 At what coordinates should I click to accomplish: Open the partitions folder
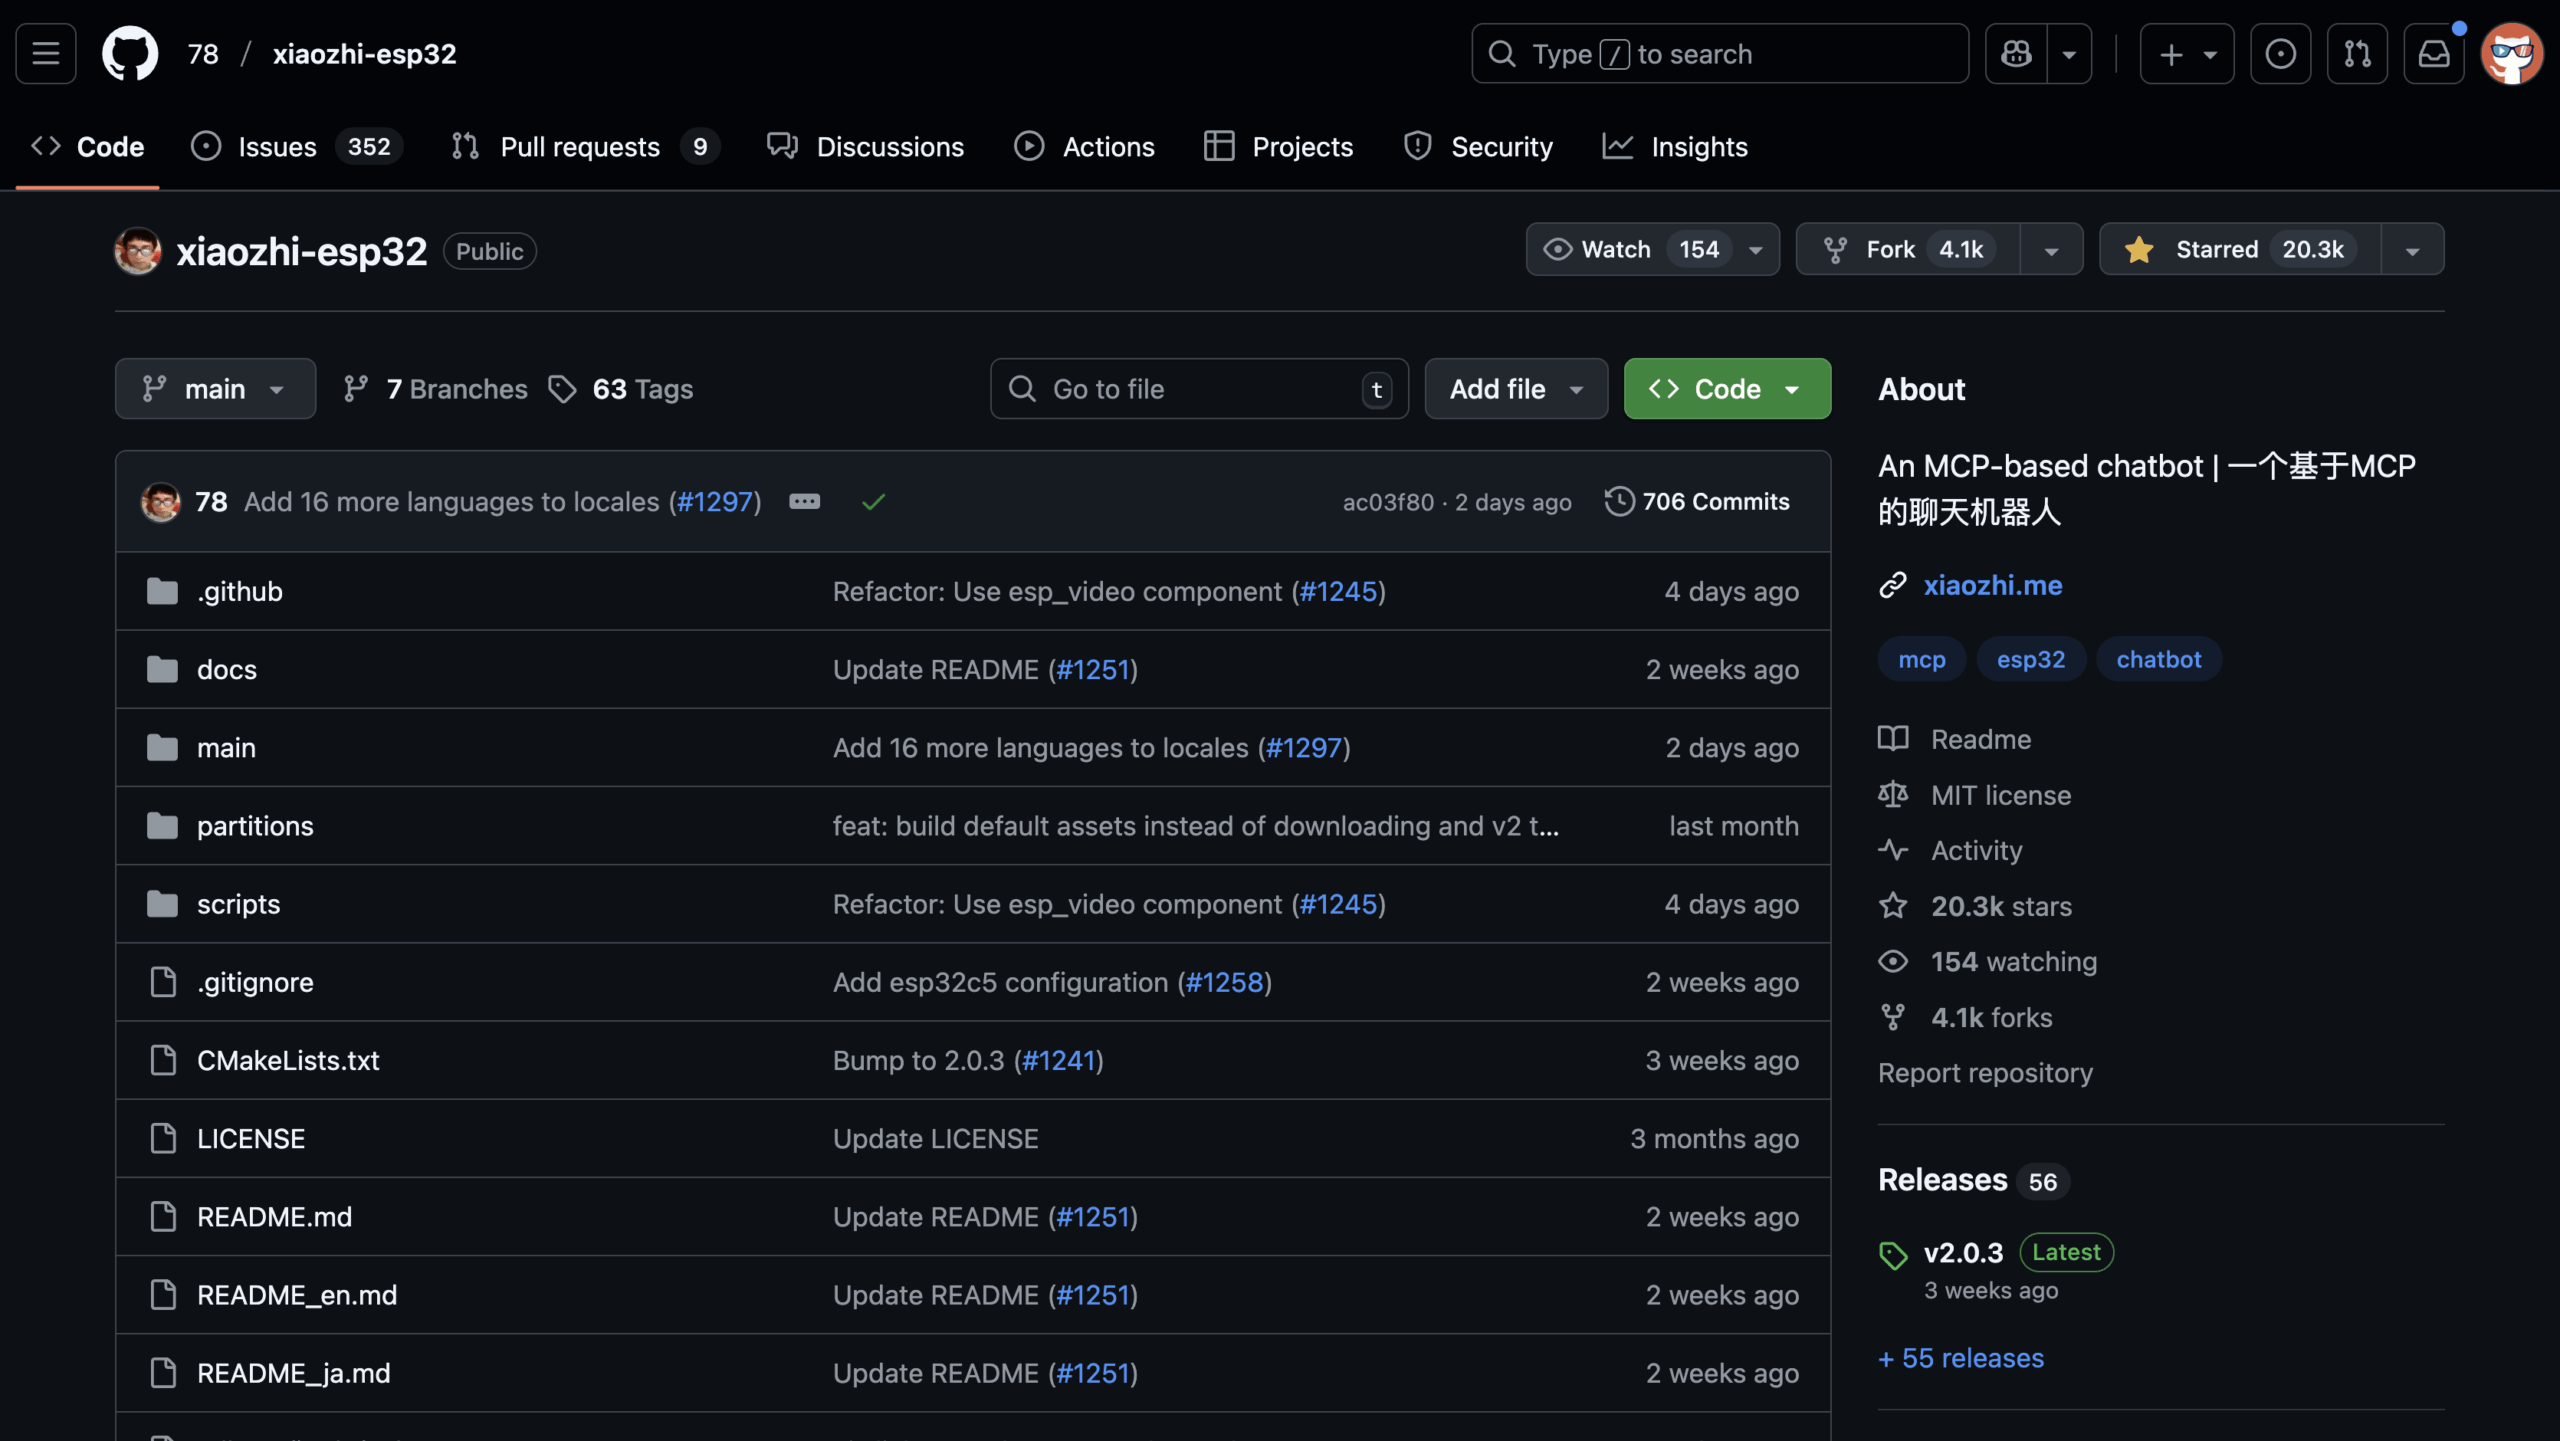pos(255,826)
